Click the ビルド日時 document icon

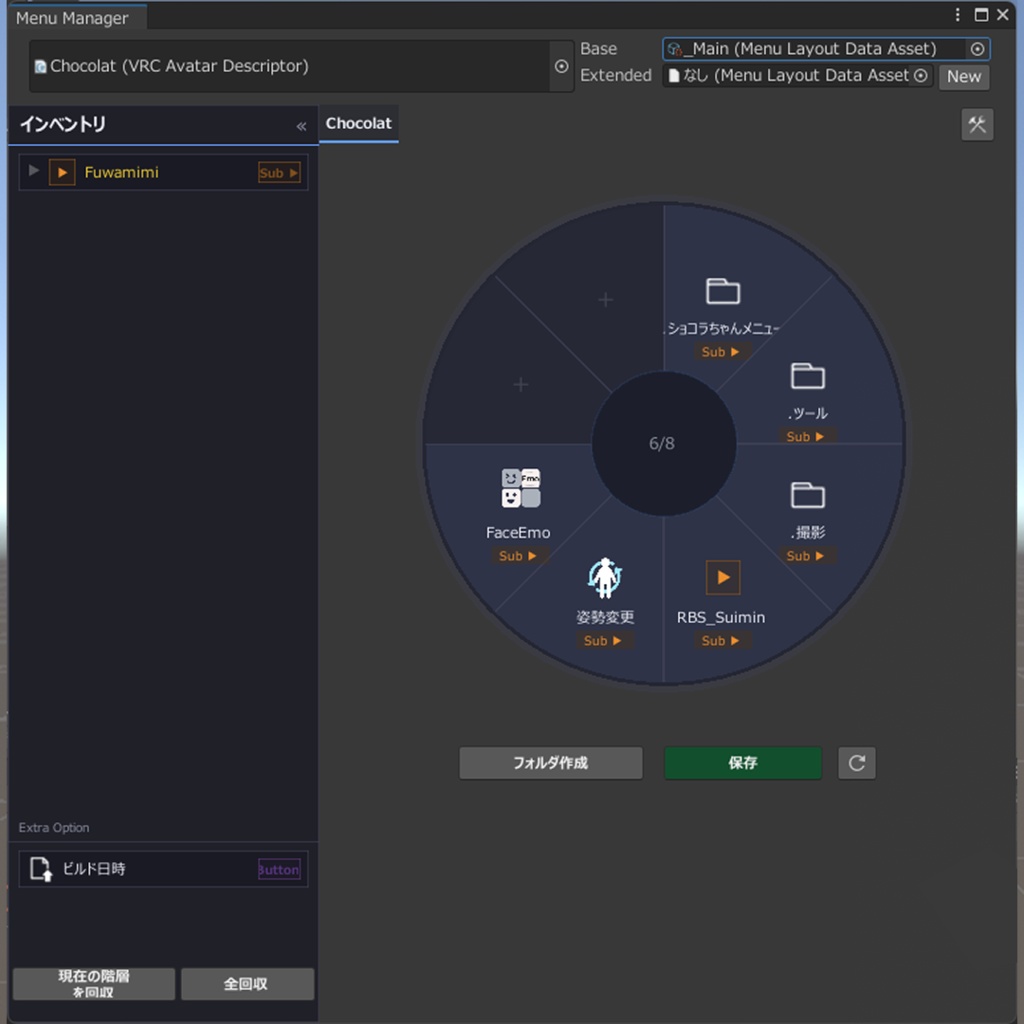[x=41, y=869]
